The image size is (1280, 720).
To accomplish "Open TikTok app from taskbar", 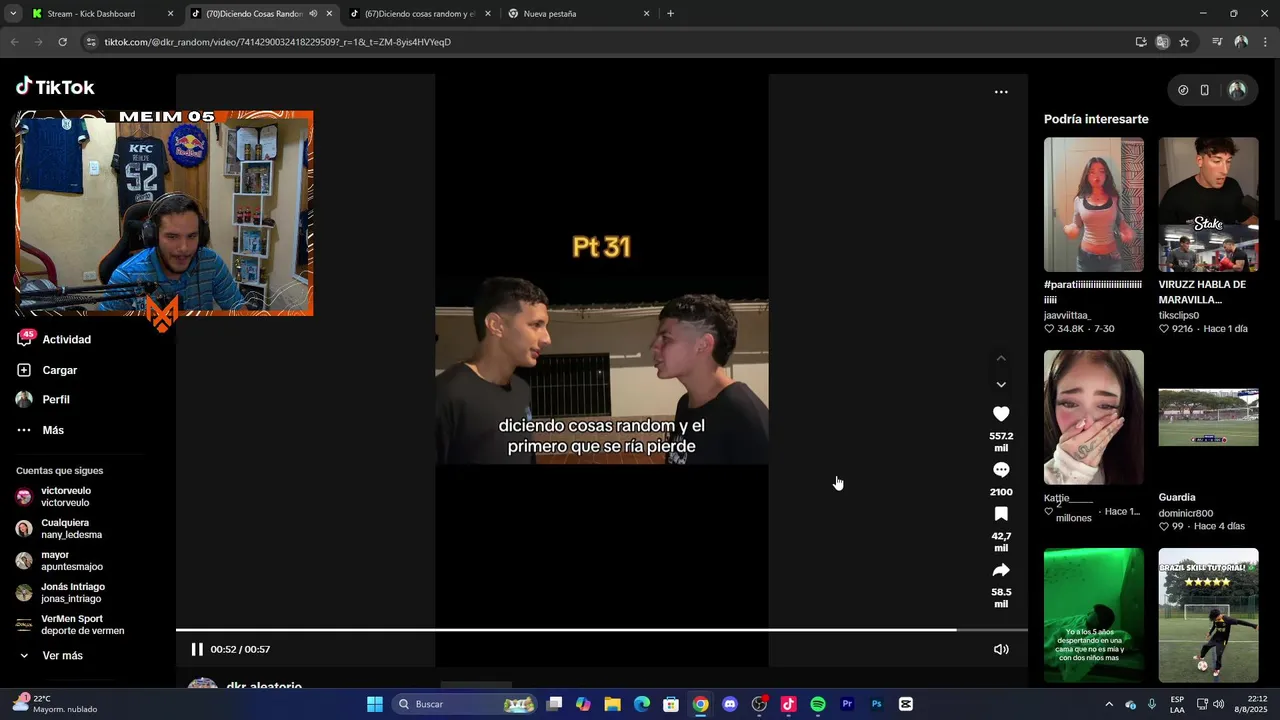I will tap(788, 704).
